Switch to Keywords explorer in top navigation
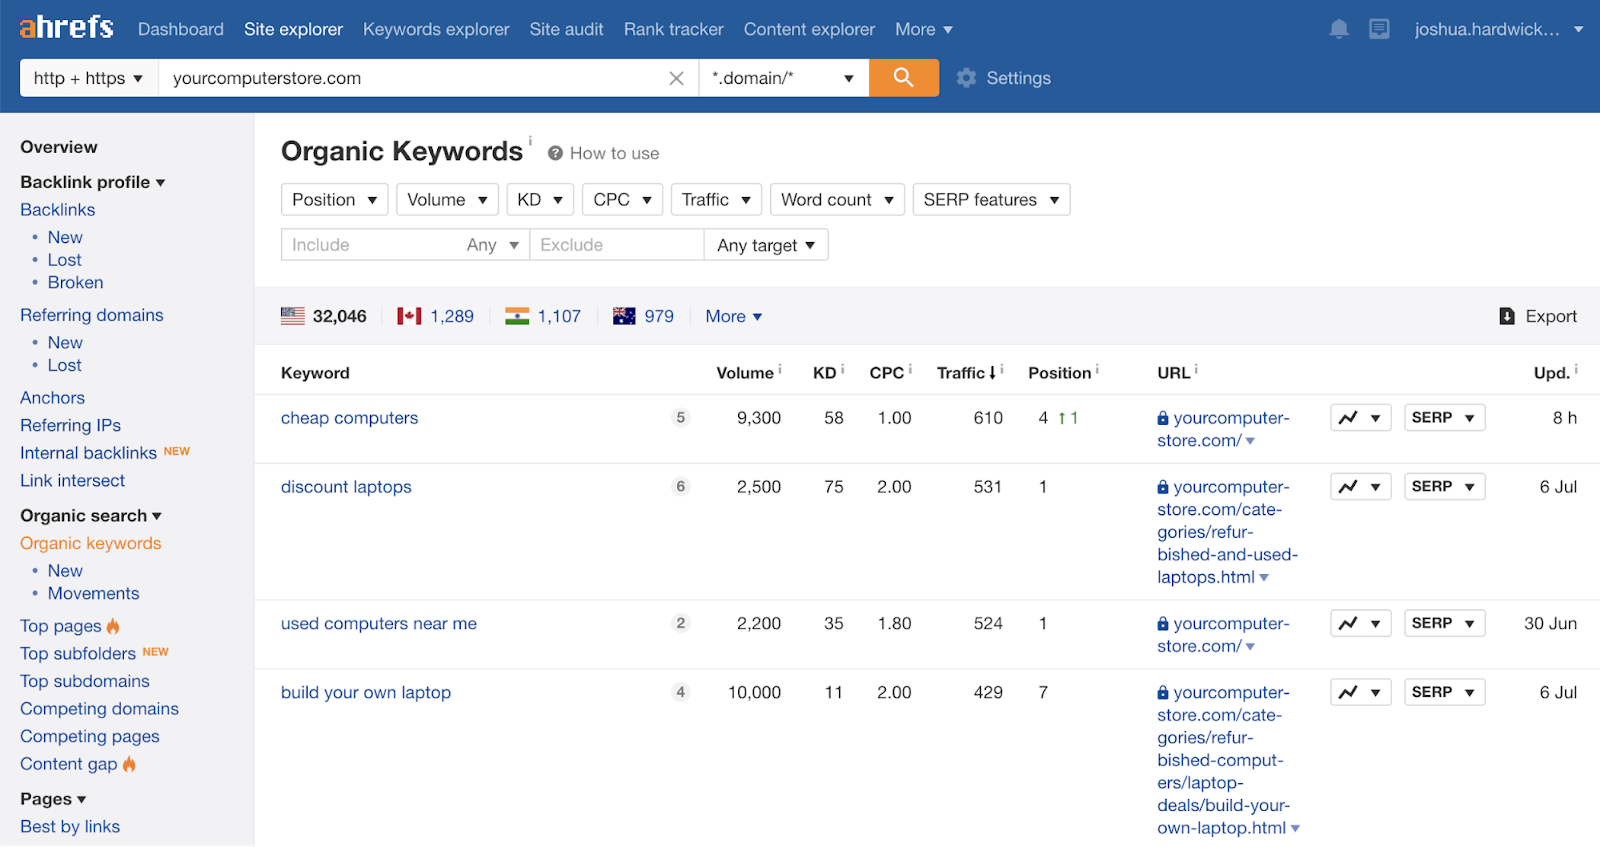The image size is (1600, 847). click(x=436, y=29)
